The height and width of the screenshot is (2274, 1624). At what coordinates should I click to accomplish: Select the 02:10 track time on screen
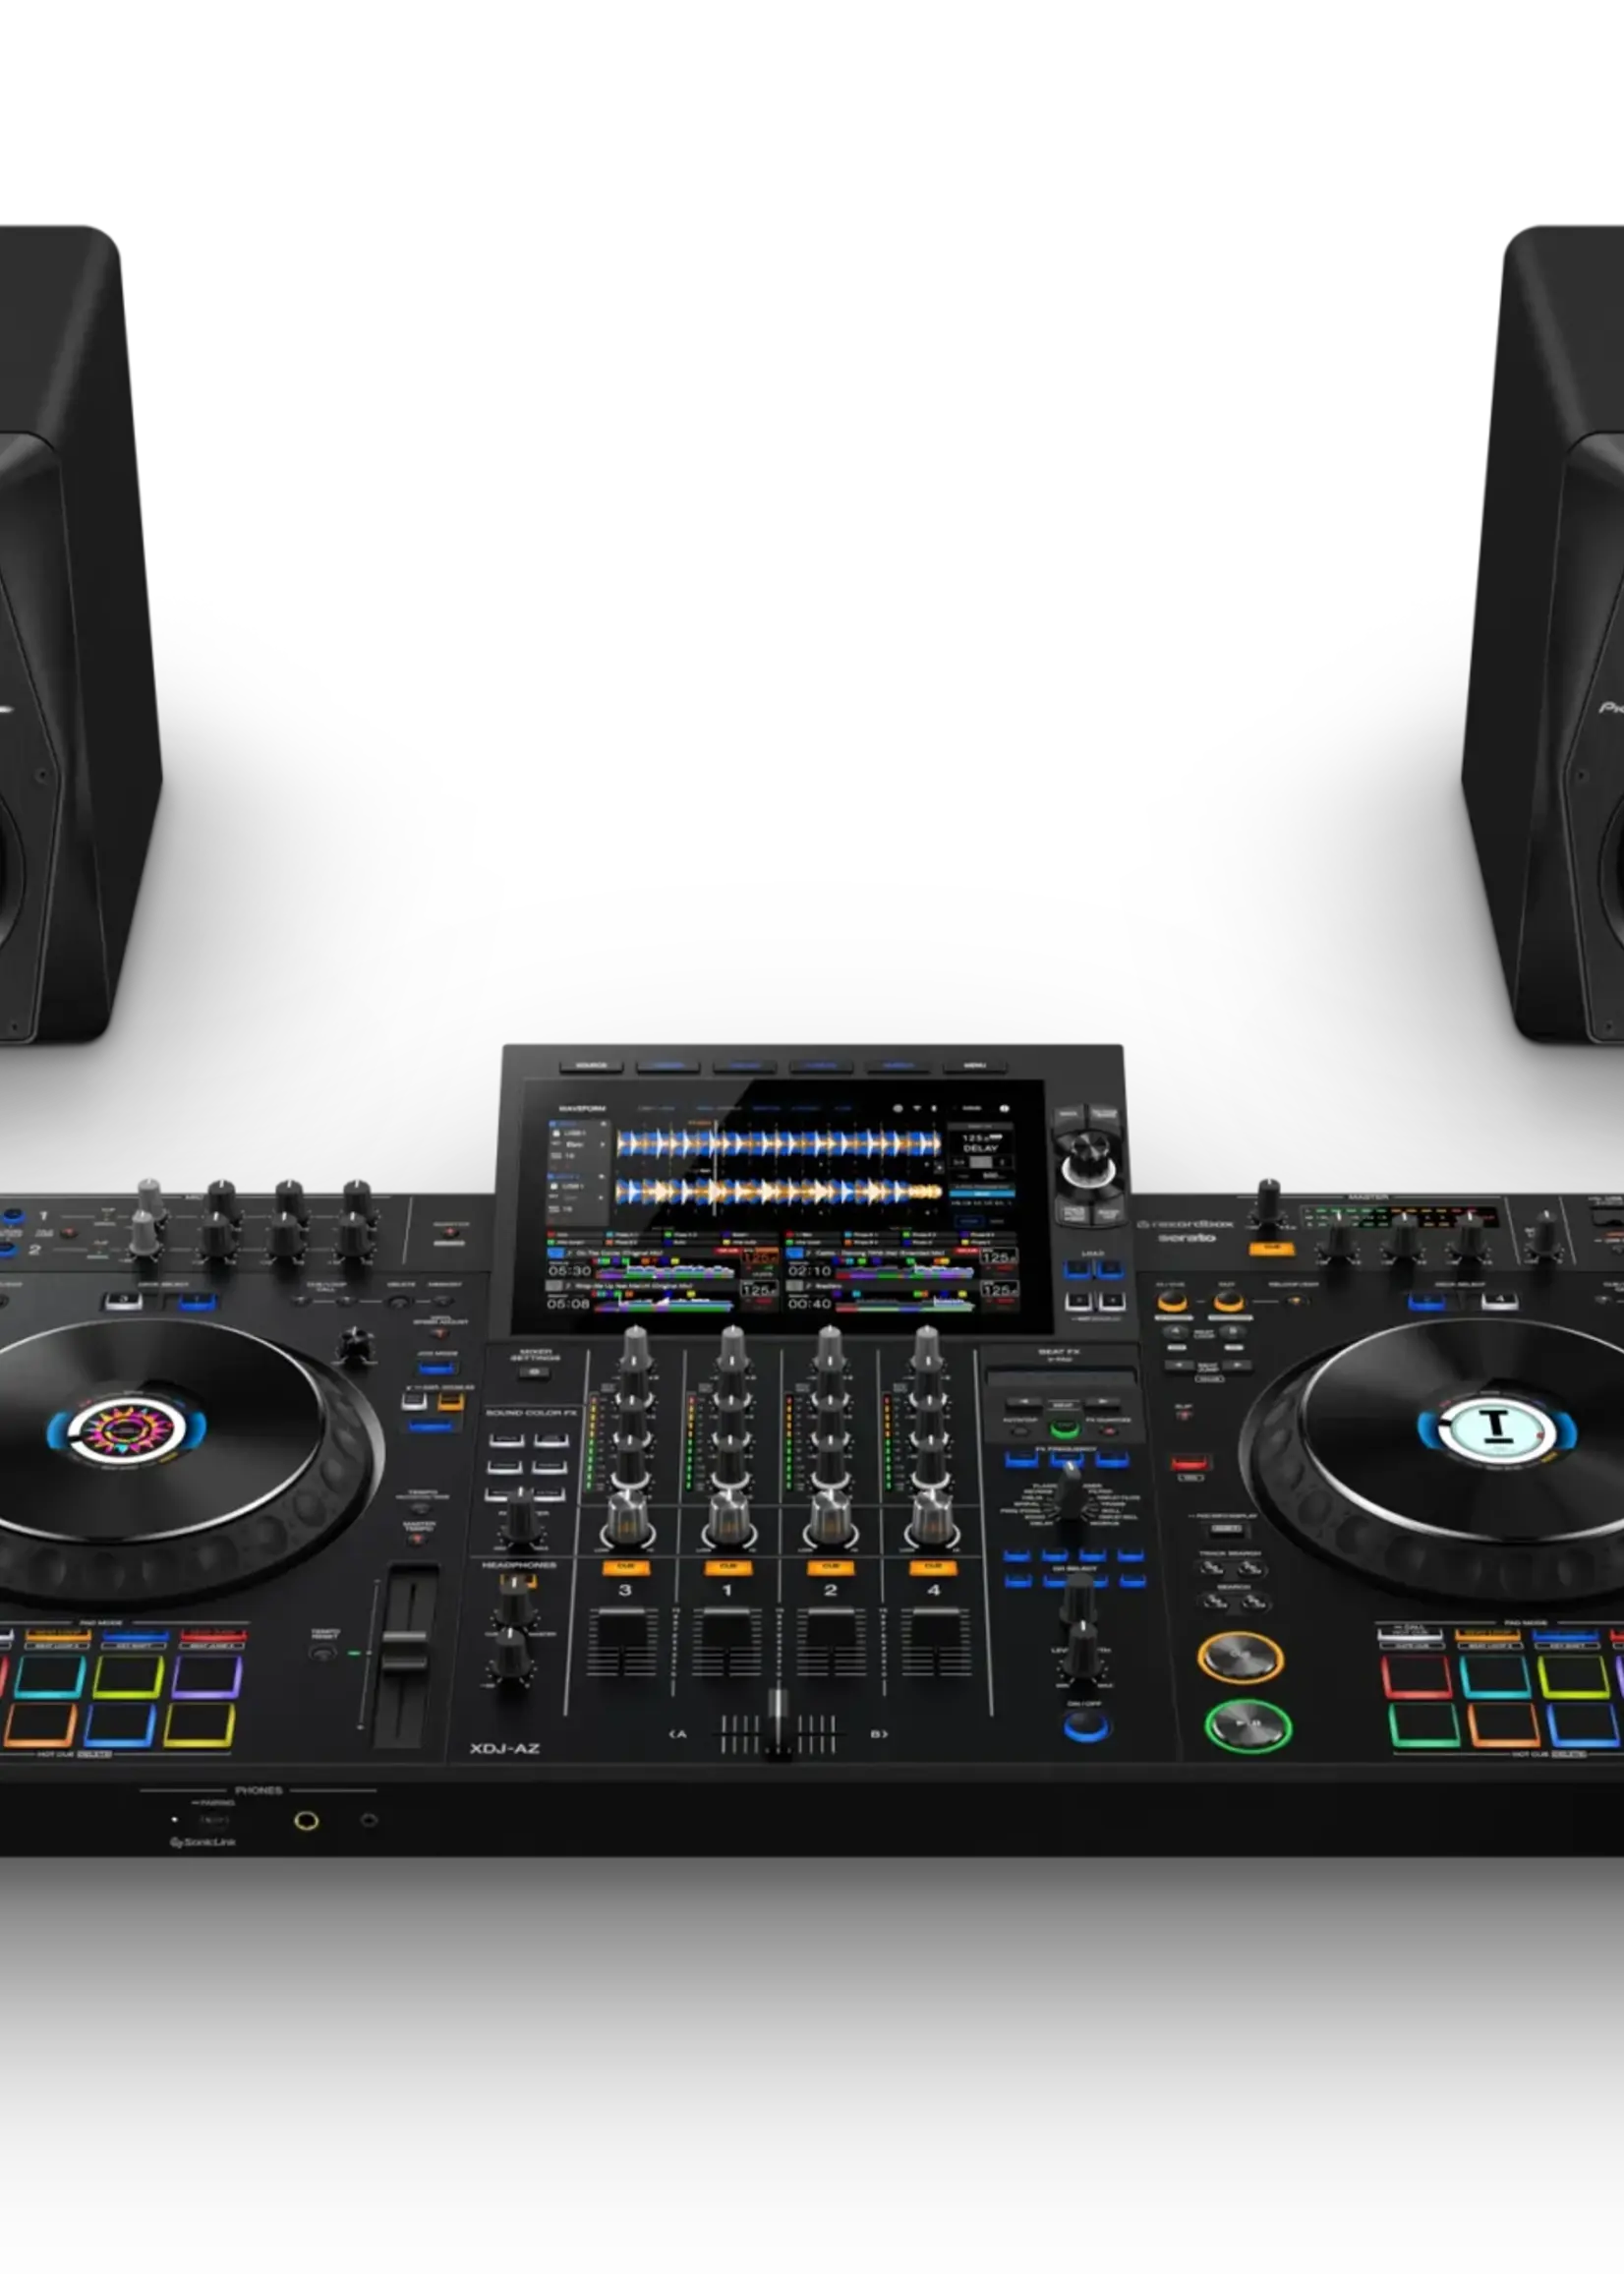pyautogui.click(x=809, y=1270)
